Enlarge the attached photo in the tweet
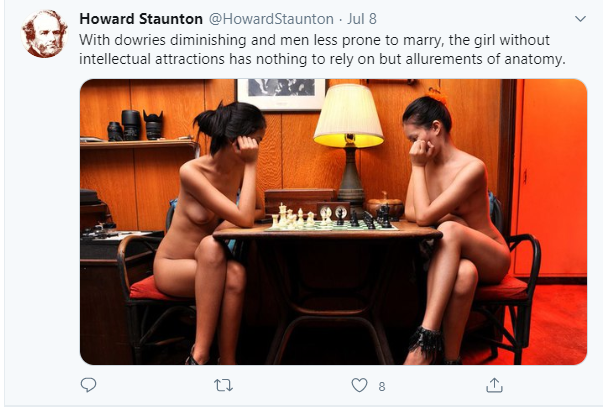 333,222
